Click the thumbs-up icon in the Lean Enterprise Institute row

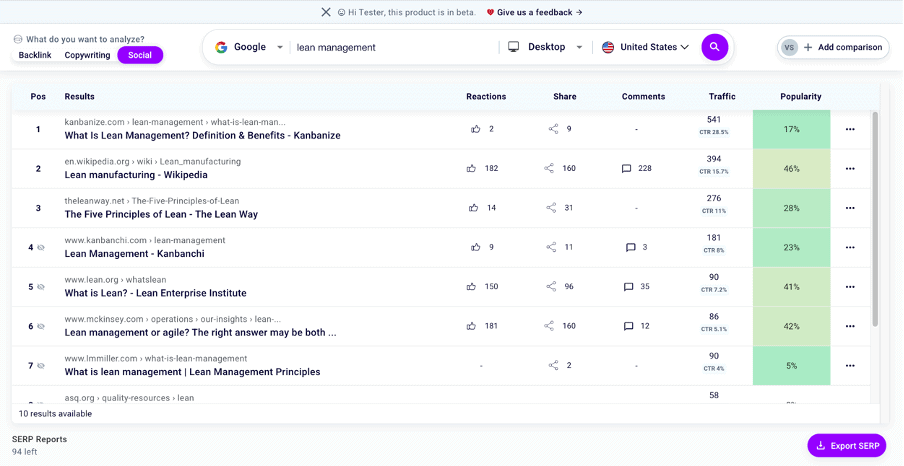(x=472, y=287)
